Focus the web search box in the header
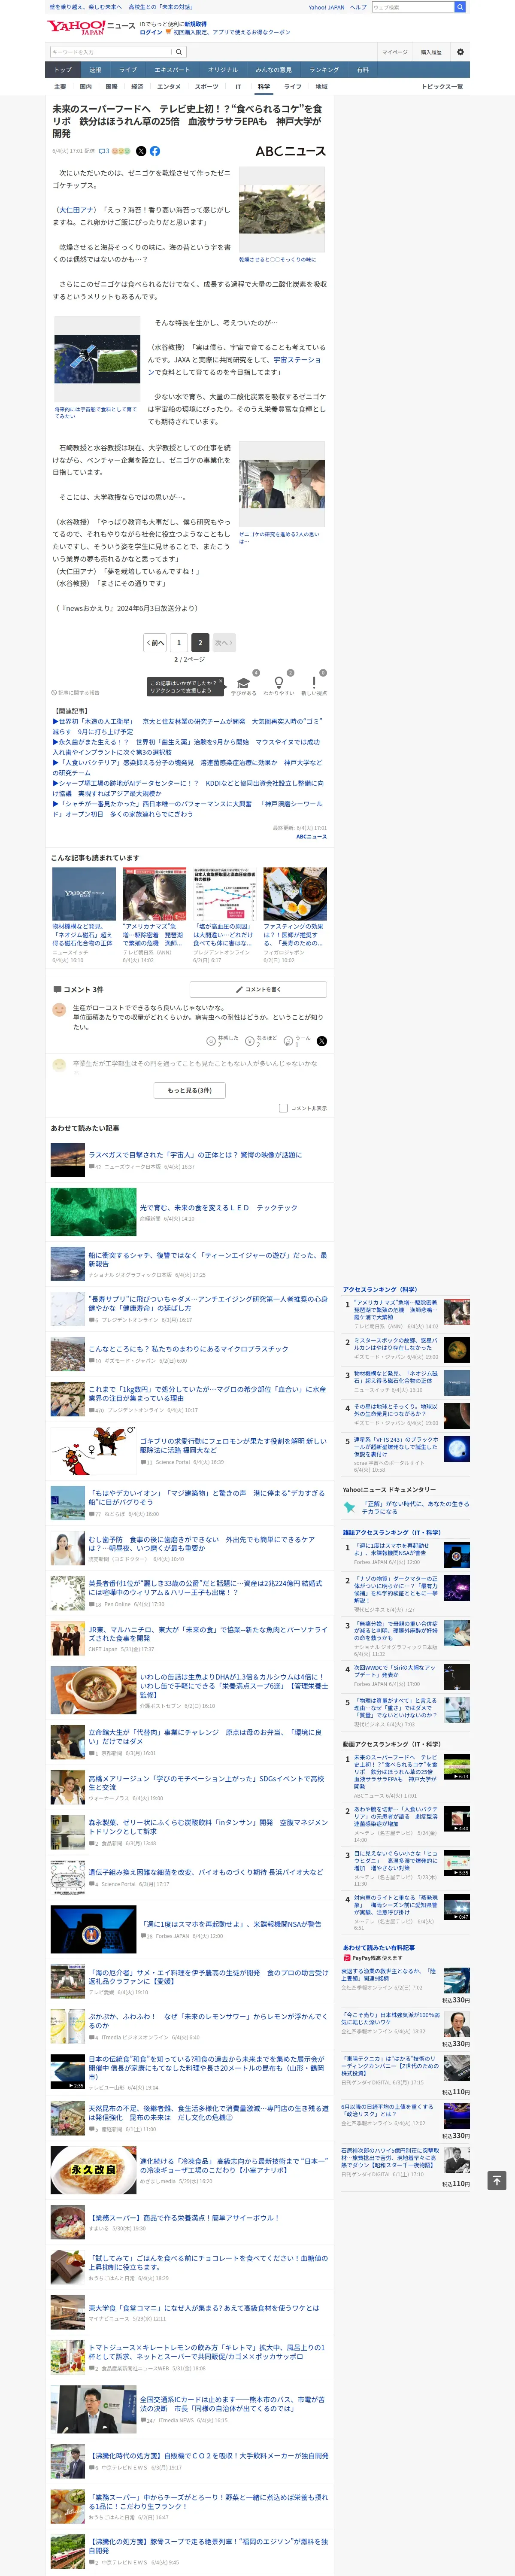Viewport: 515px width, 2576px height. 412,7
